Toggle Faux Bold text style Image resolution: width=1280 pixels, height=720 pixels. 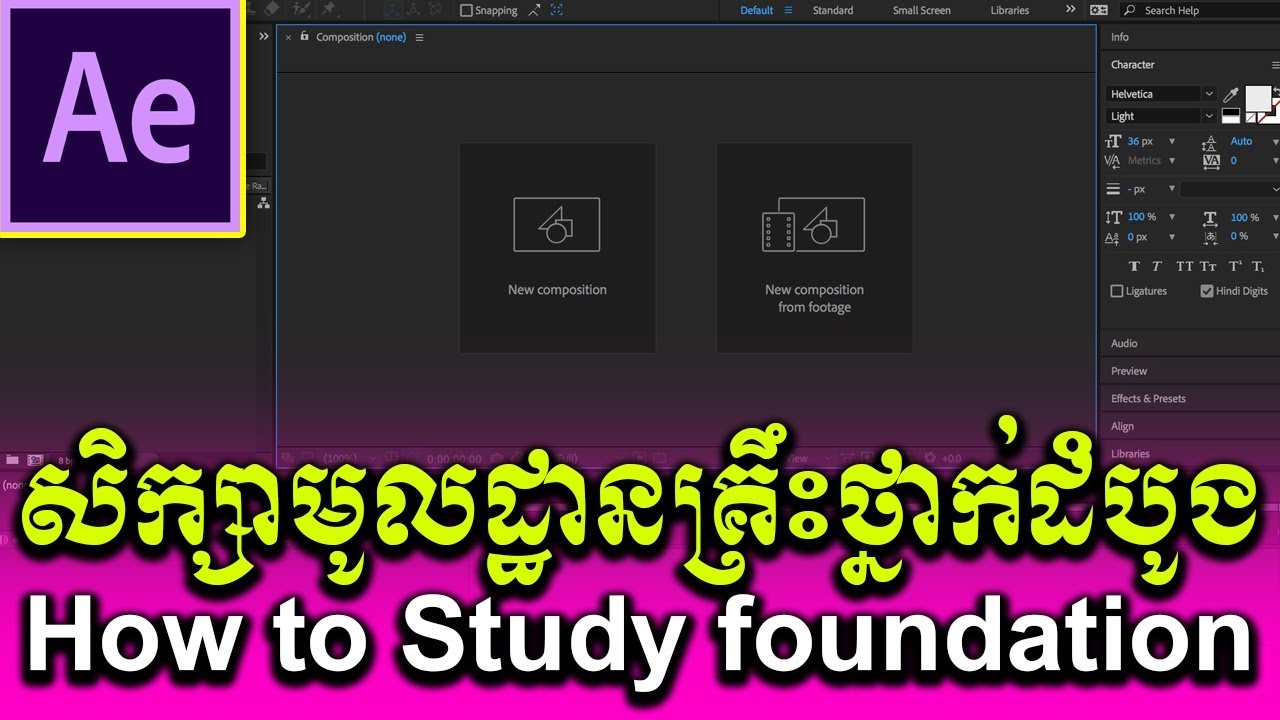[x=1134, y=266]
